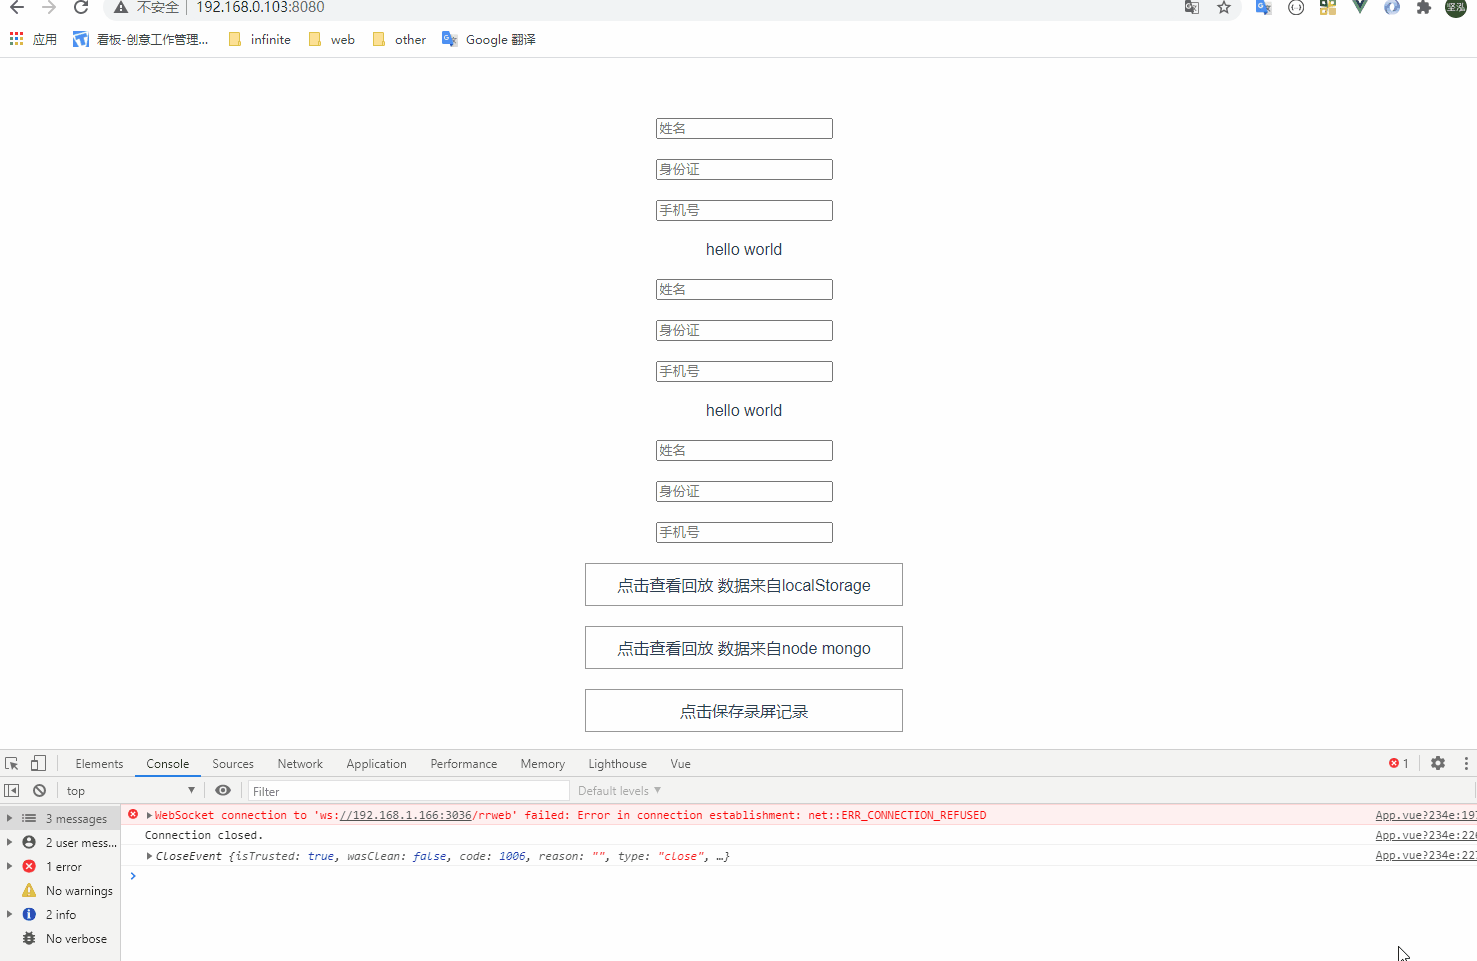Viewport: 1477px width, 961px height.
Task: Switch to the Elements tab
Action: coord(99,764)
